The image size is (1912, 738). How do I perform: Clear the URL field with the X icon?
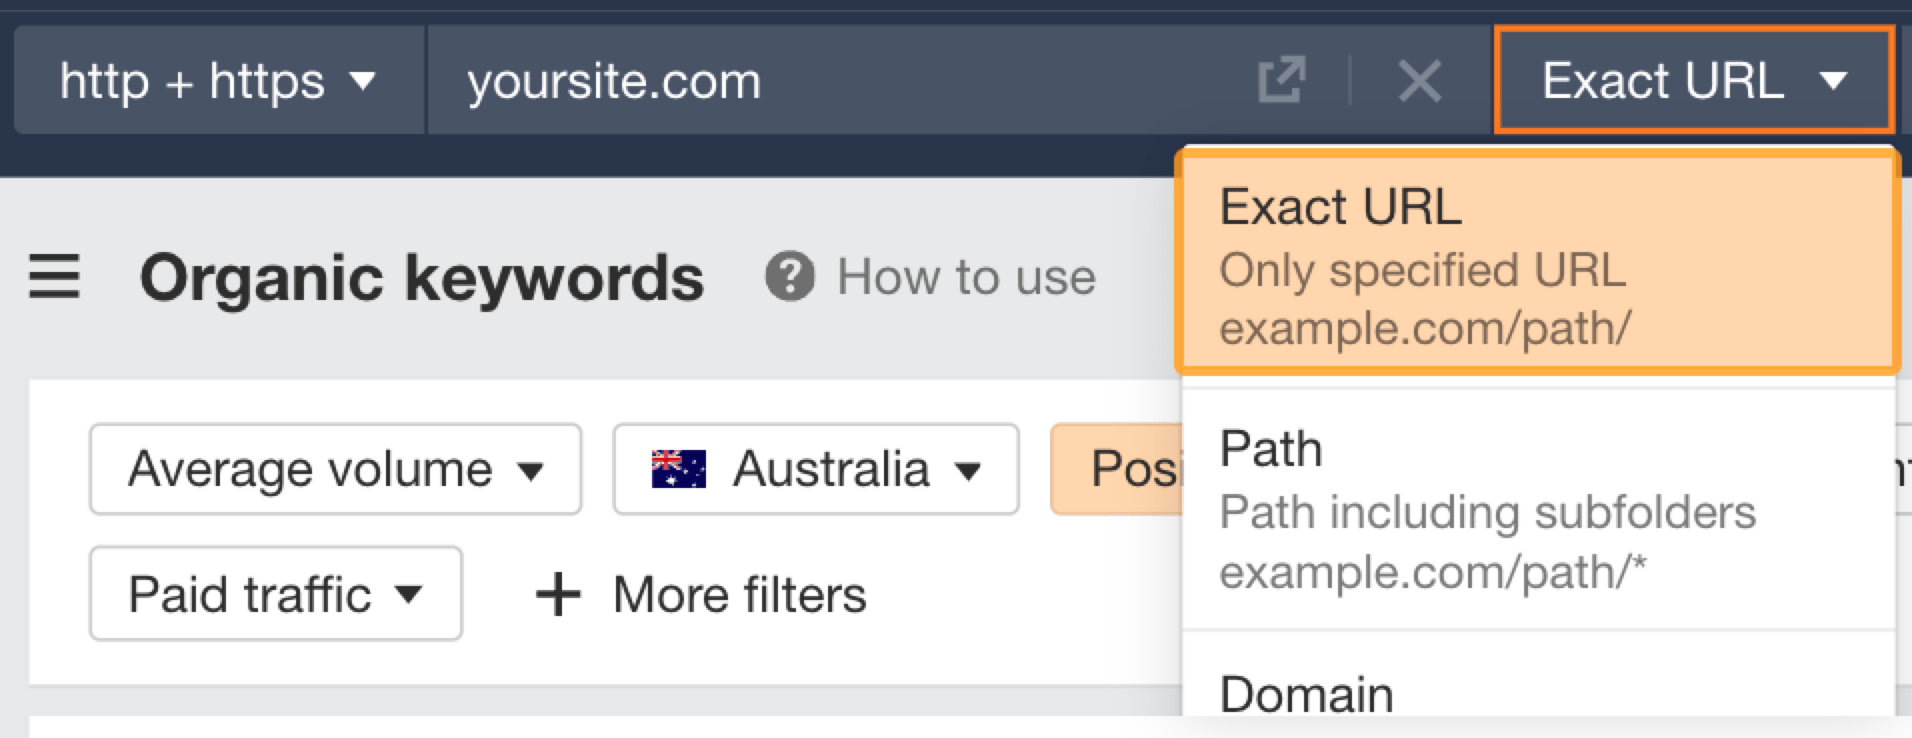click(1420, 81)
